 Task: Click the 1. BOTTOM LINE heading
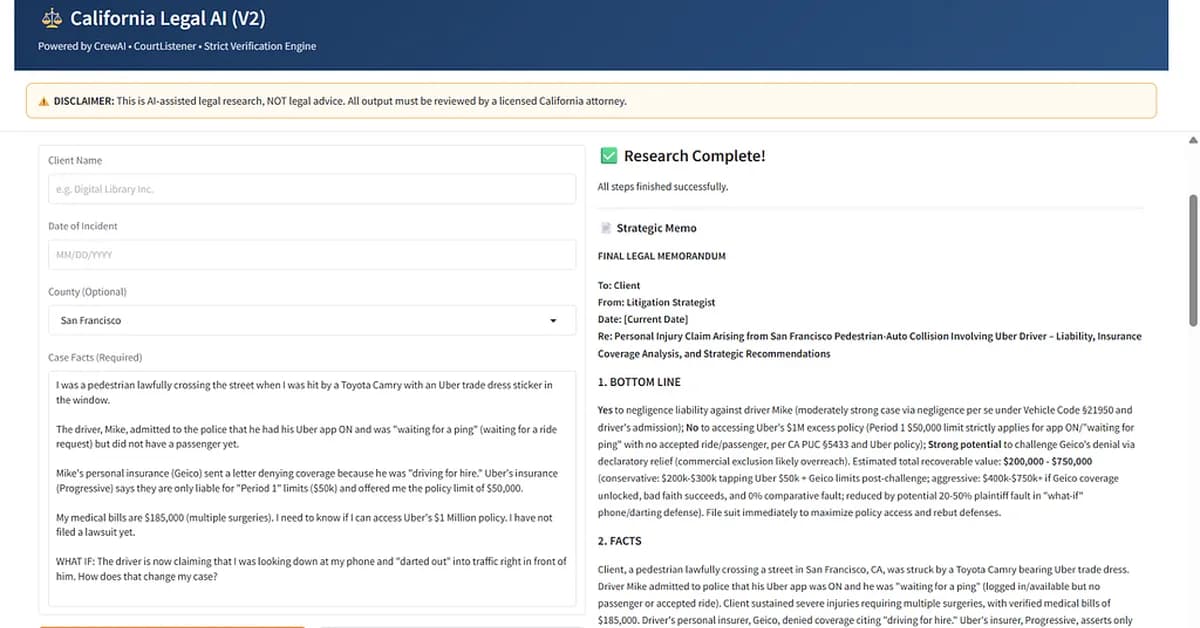(640, 382)
